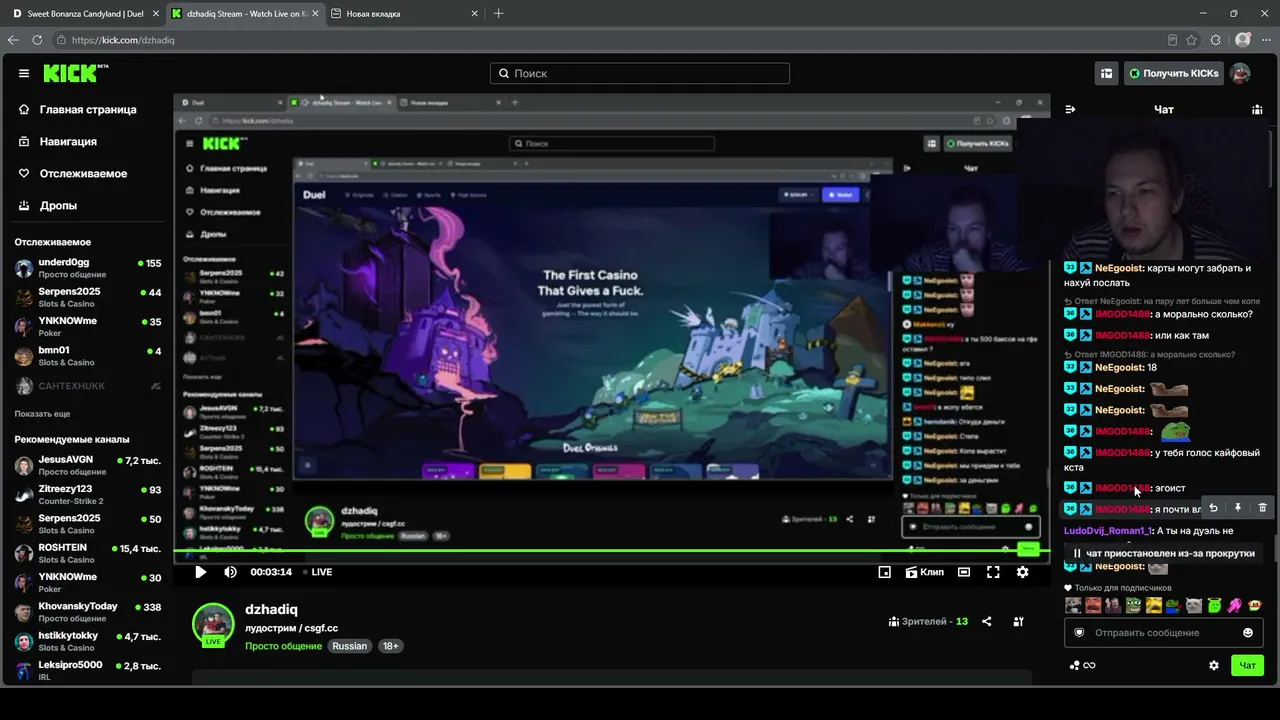Open channel points infinity balance
This screenshot has height=720, width=1280.
[1083, 665]
